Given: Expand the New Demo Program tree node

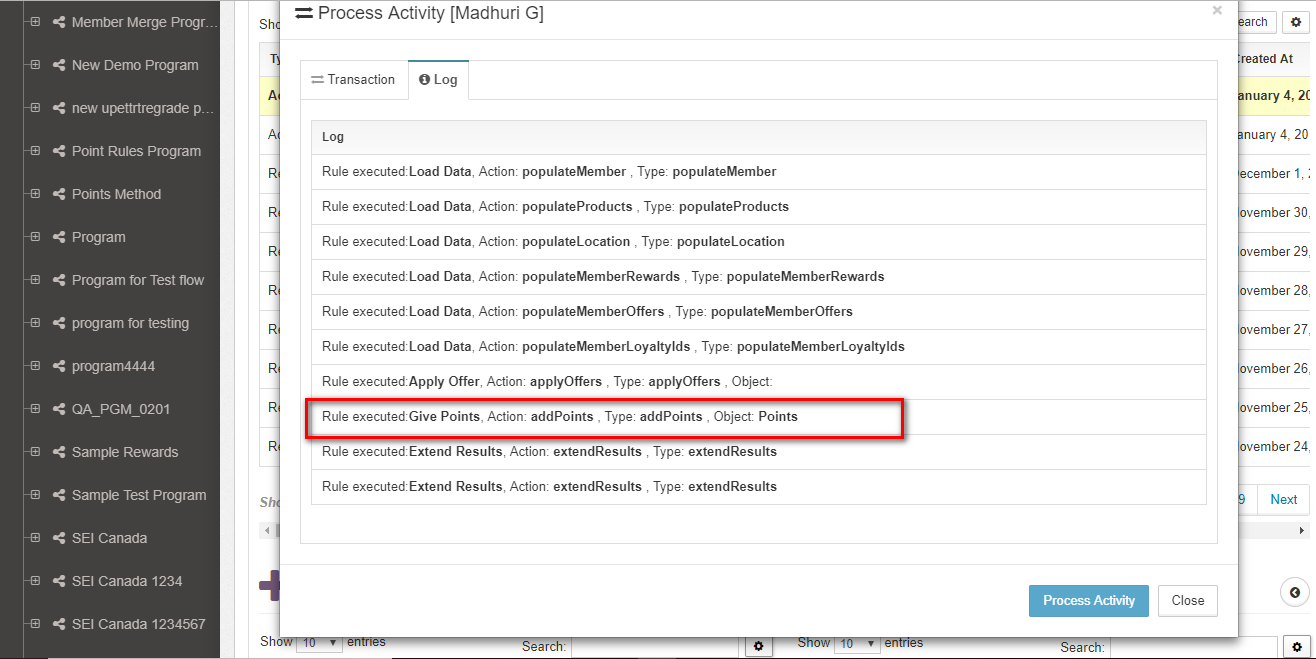Looking at the screenshot, I should [35, 65].
